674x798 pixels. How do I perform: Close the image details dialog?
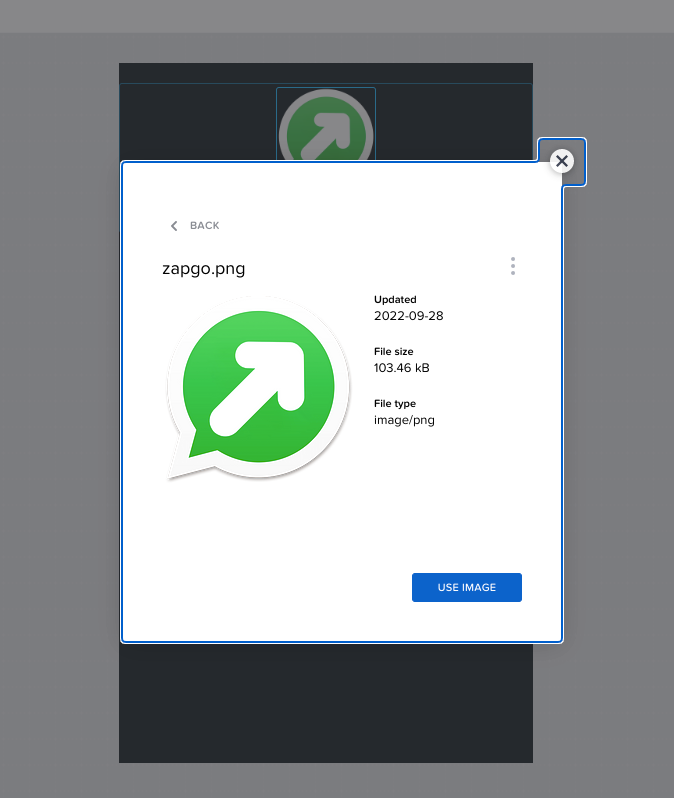click(x=561, y=161)
